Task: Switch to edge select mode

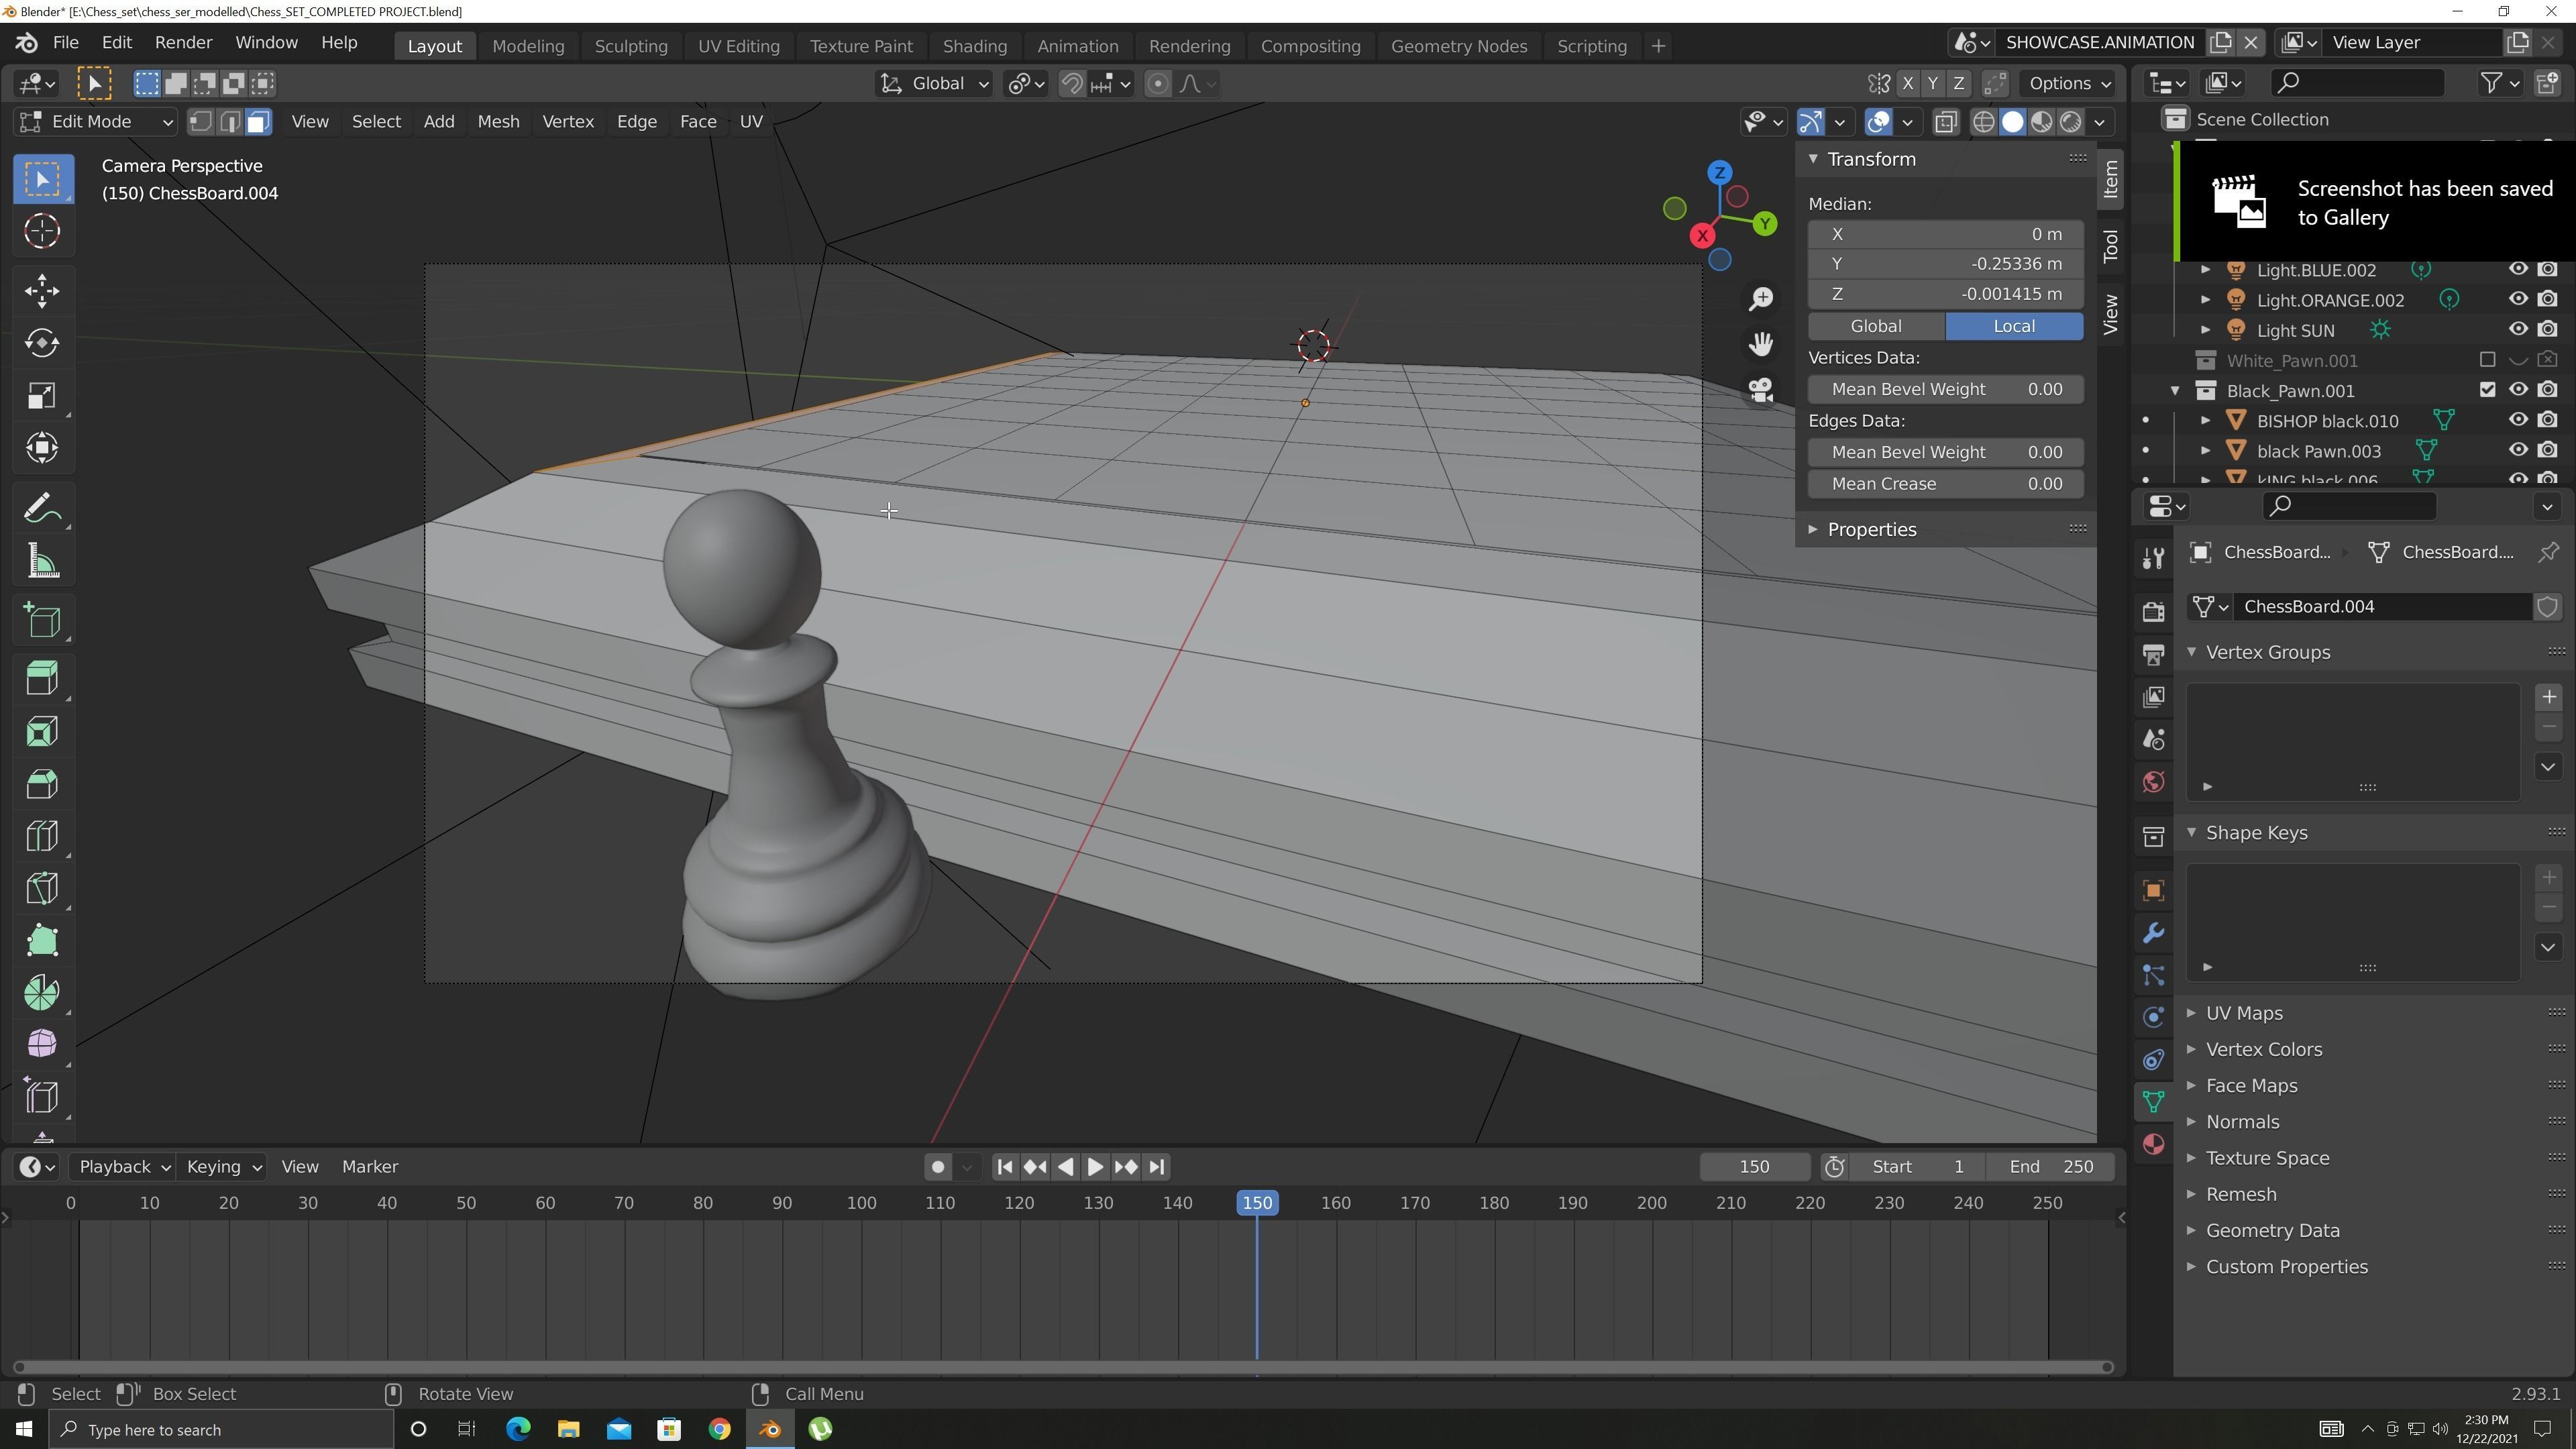Action: pos(230,122)
